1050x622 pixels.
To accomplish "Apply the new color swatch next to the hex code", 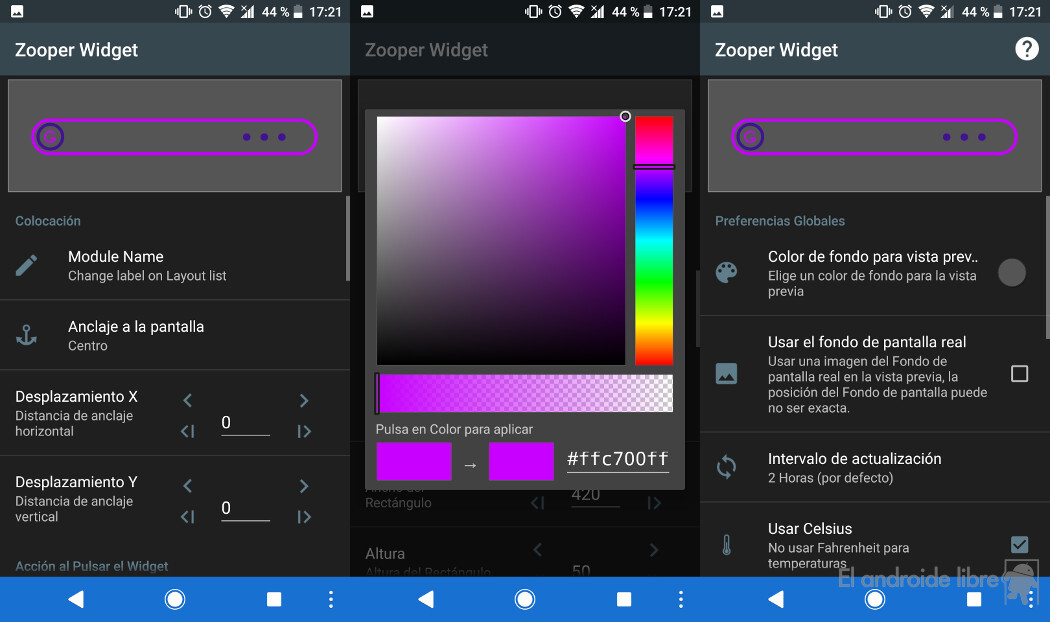I will 521,461.
